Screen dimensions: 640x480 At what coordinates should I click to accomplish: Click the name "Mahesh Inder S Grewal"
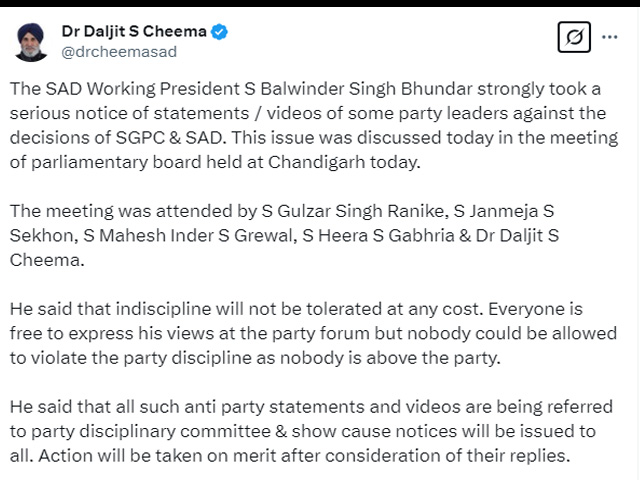[x=197, y=236]
